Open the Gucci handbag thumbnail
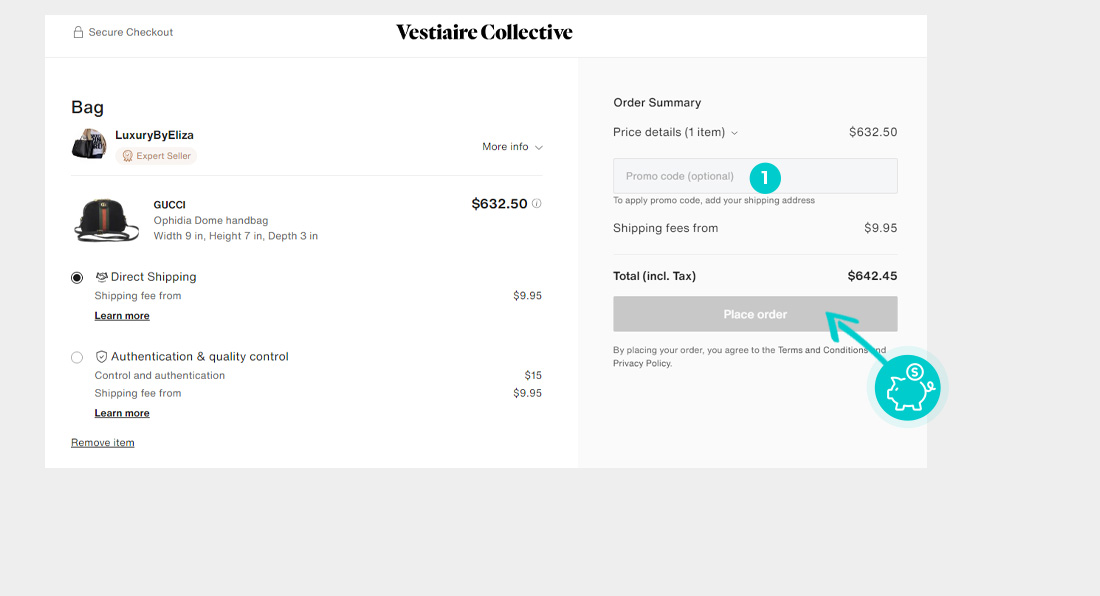 [x=106, y=220]
